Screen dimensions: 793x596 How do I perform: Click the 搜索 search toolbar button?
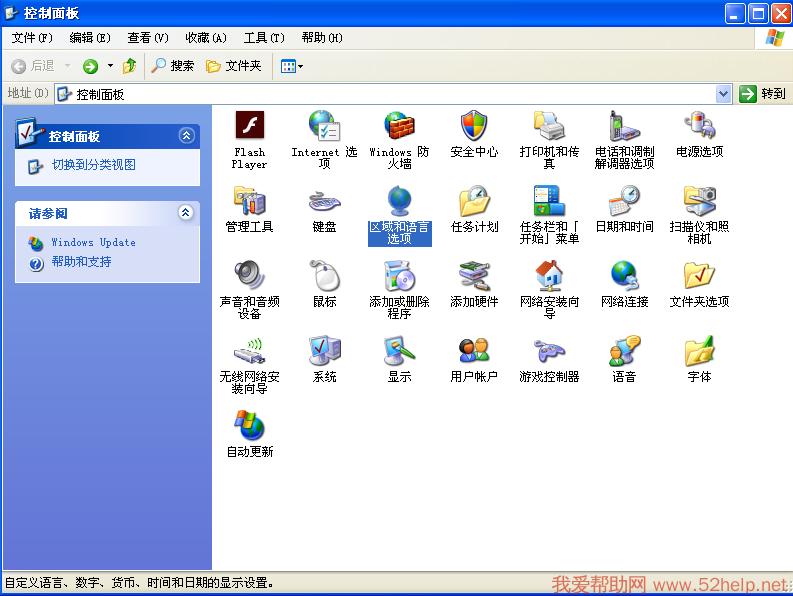pos(173,66)
